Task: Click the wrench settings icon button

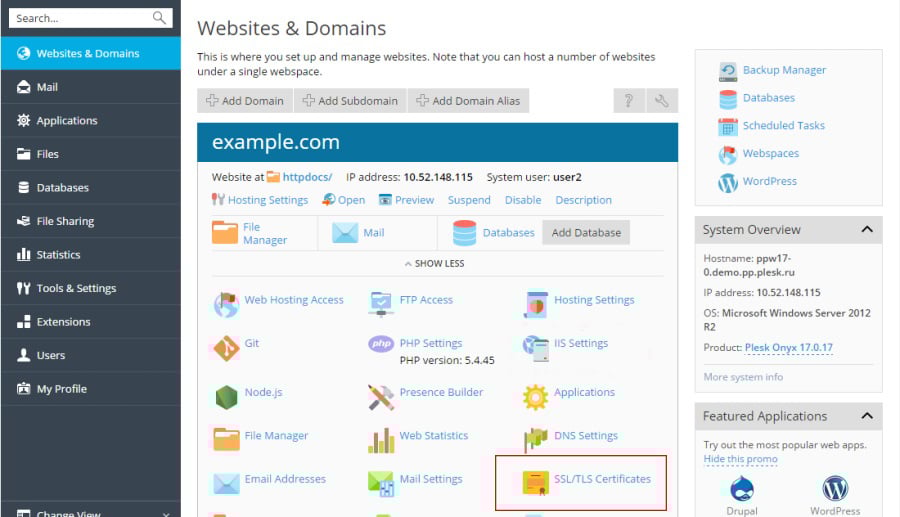Action: click(x=662, y=100)
